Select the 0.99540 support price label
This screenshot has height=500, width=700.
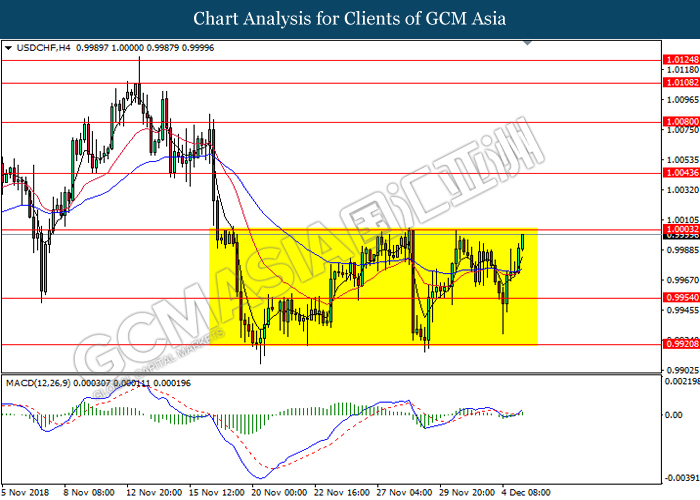coord(682,298)
